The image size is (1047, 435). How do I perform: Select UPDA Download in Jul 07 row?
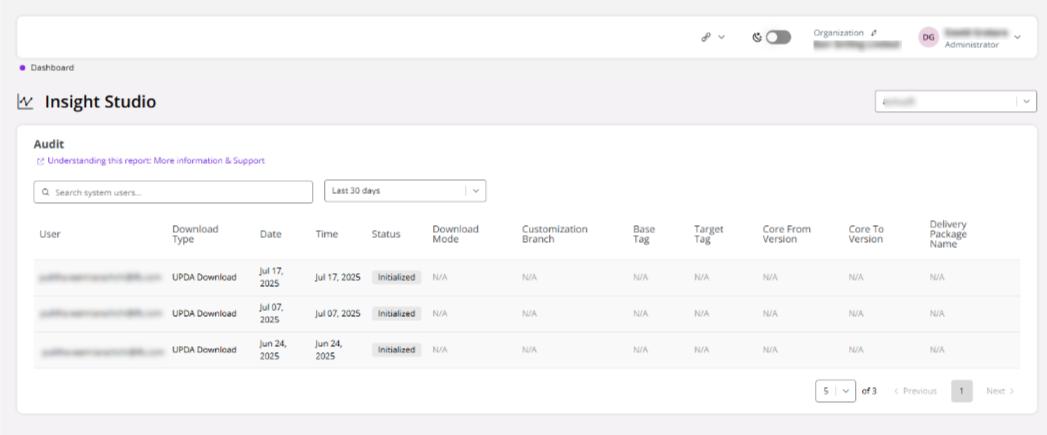point(204,313)
